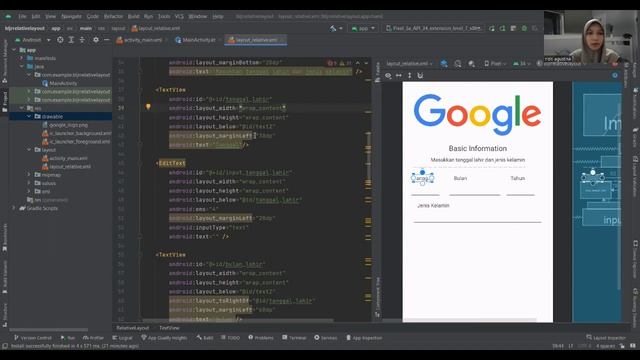Image resolution: width=640 pixels, height=360 pixels.
Task: Click the collapse all icon in Project panel
Action: [82, 40]
